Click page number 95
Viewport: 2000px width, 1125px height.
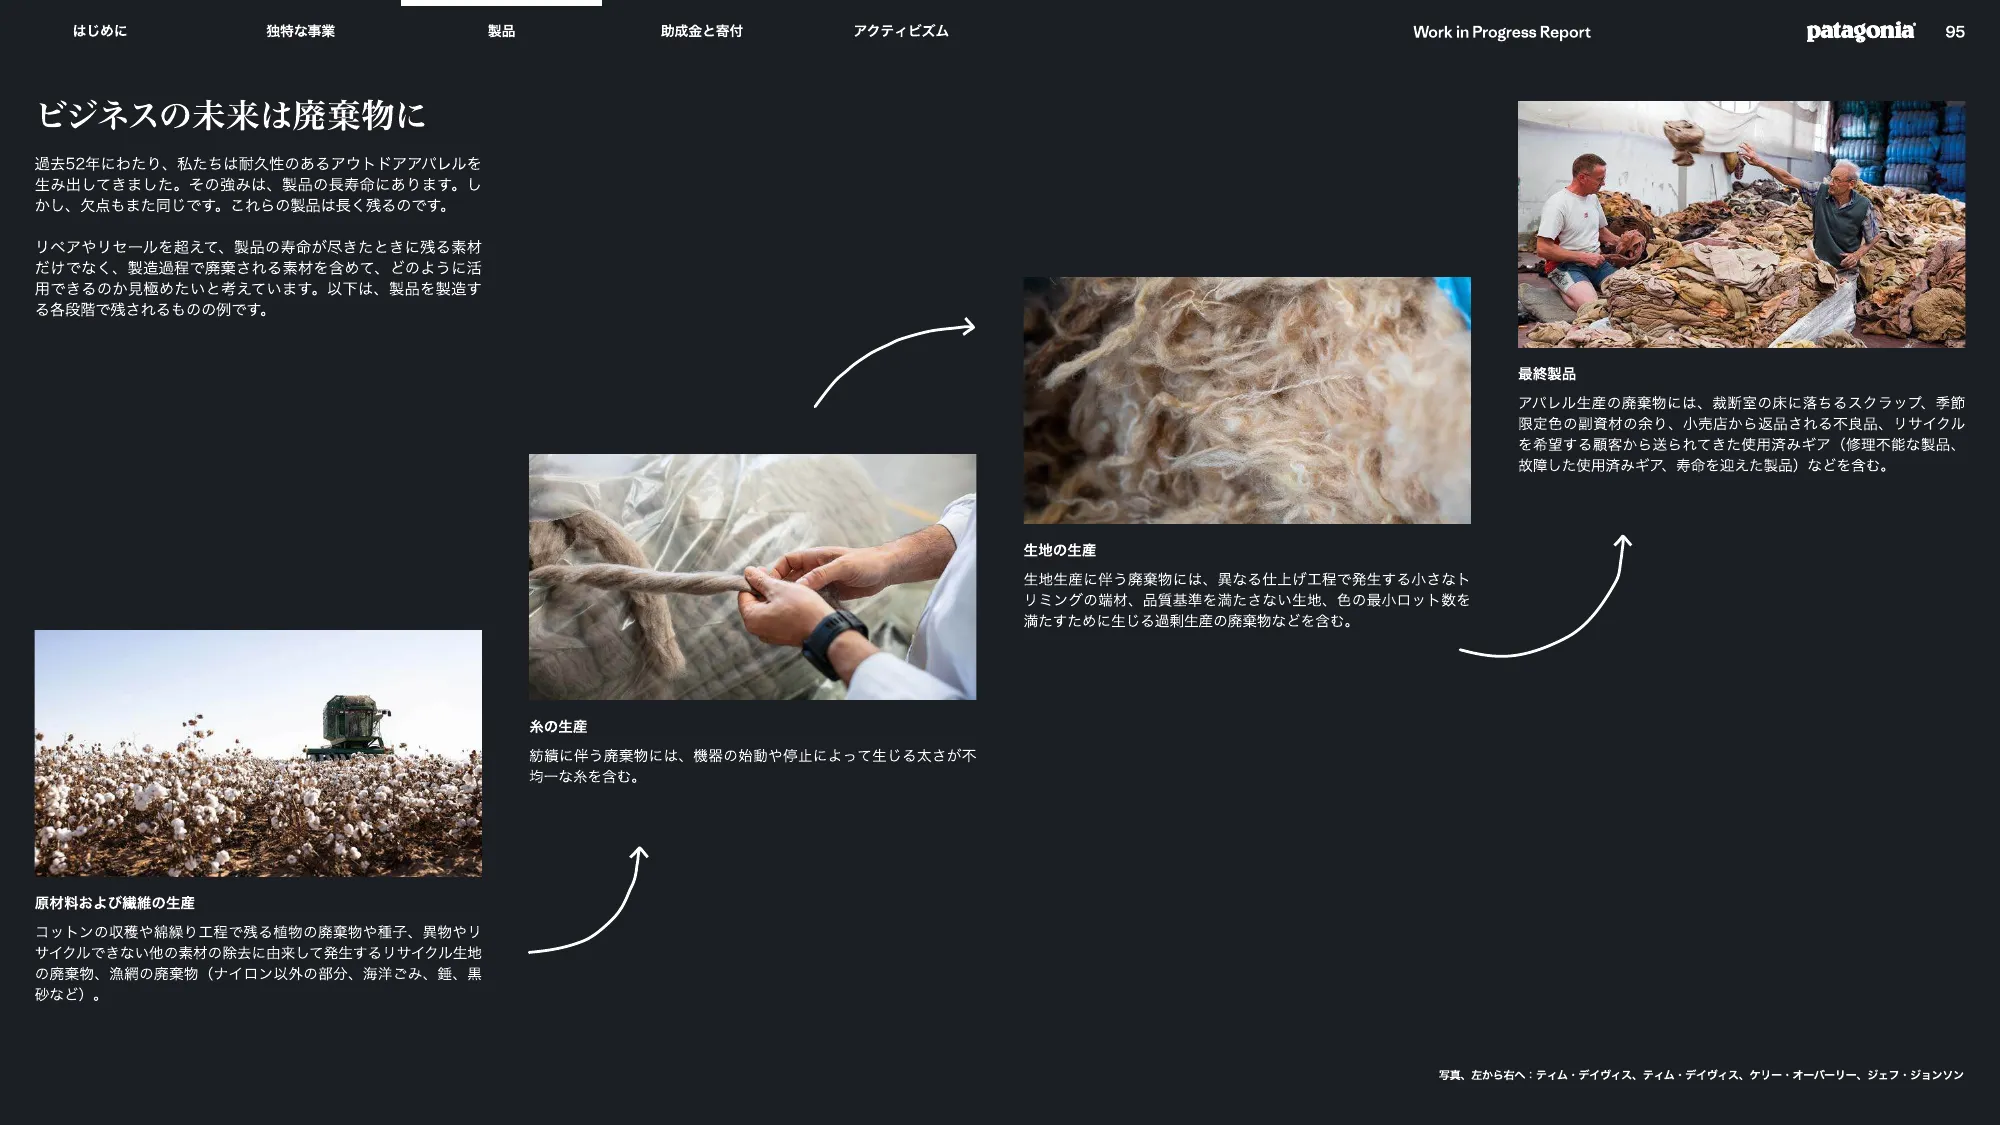(x=1955, y=32)
